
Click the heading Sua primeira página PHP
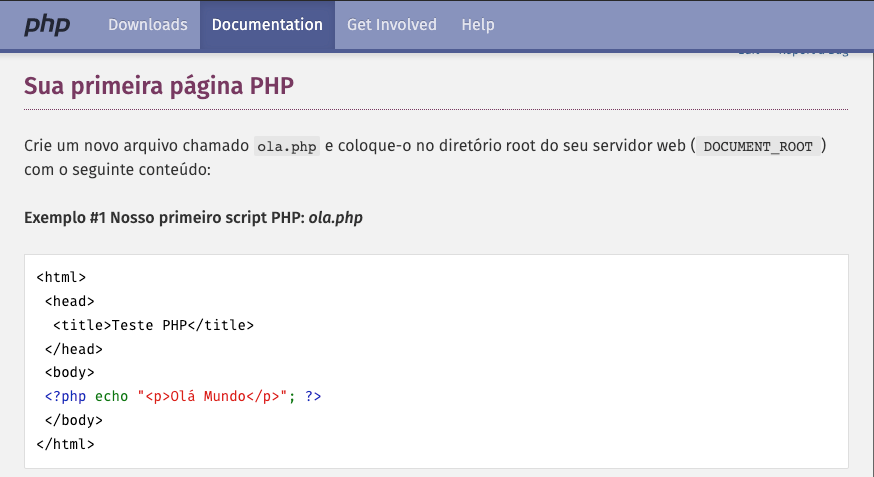coord(159,86)
